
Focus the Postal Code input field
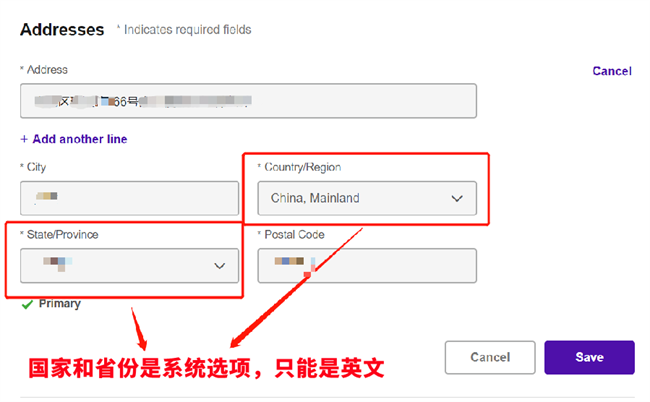tap(367, 266)
